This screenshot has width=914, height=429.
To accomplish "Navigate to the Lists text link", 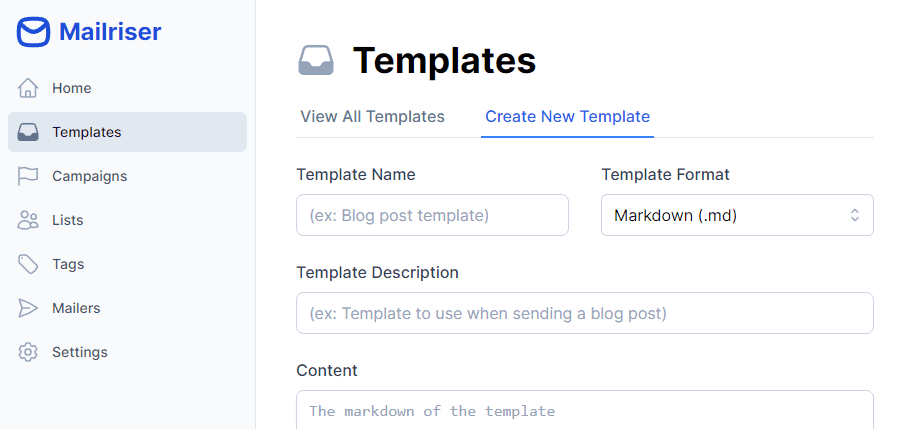I will coord(68,220).
